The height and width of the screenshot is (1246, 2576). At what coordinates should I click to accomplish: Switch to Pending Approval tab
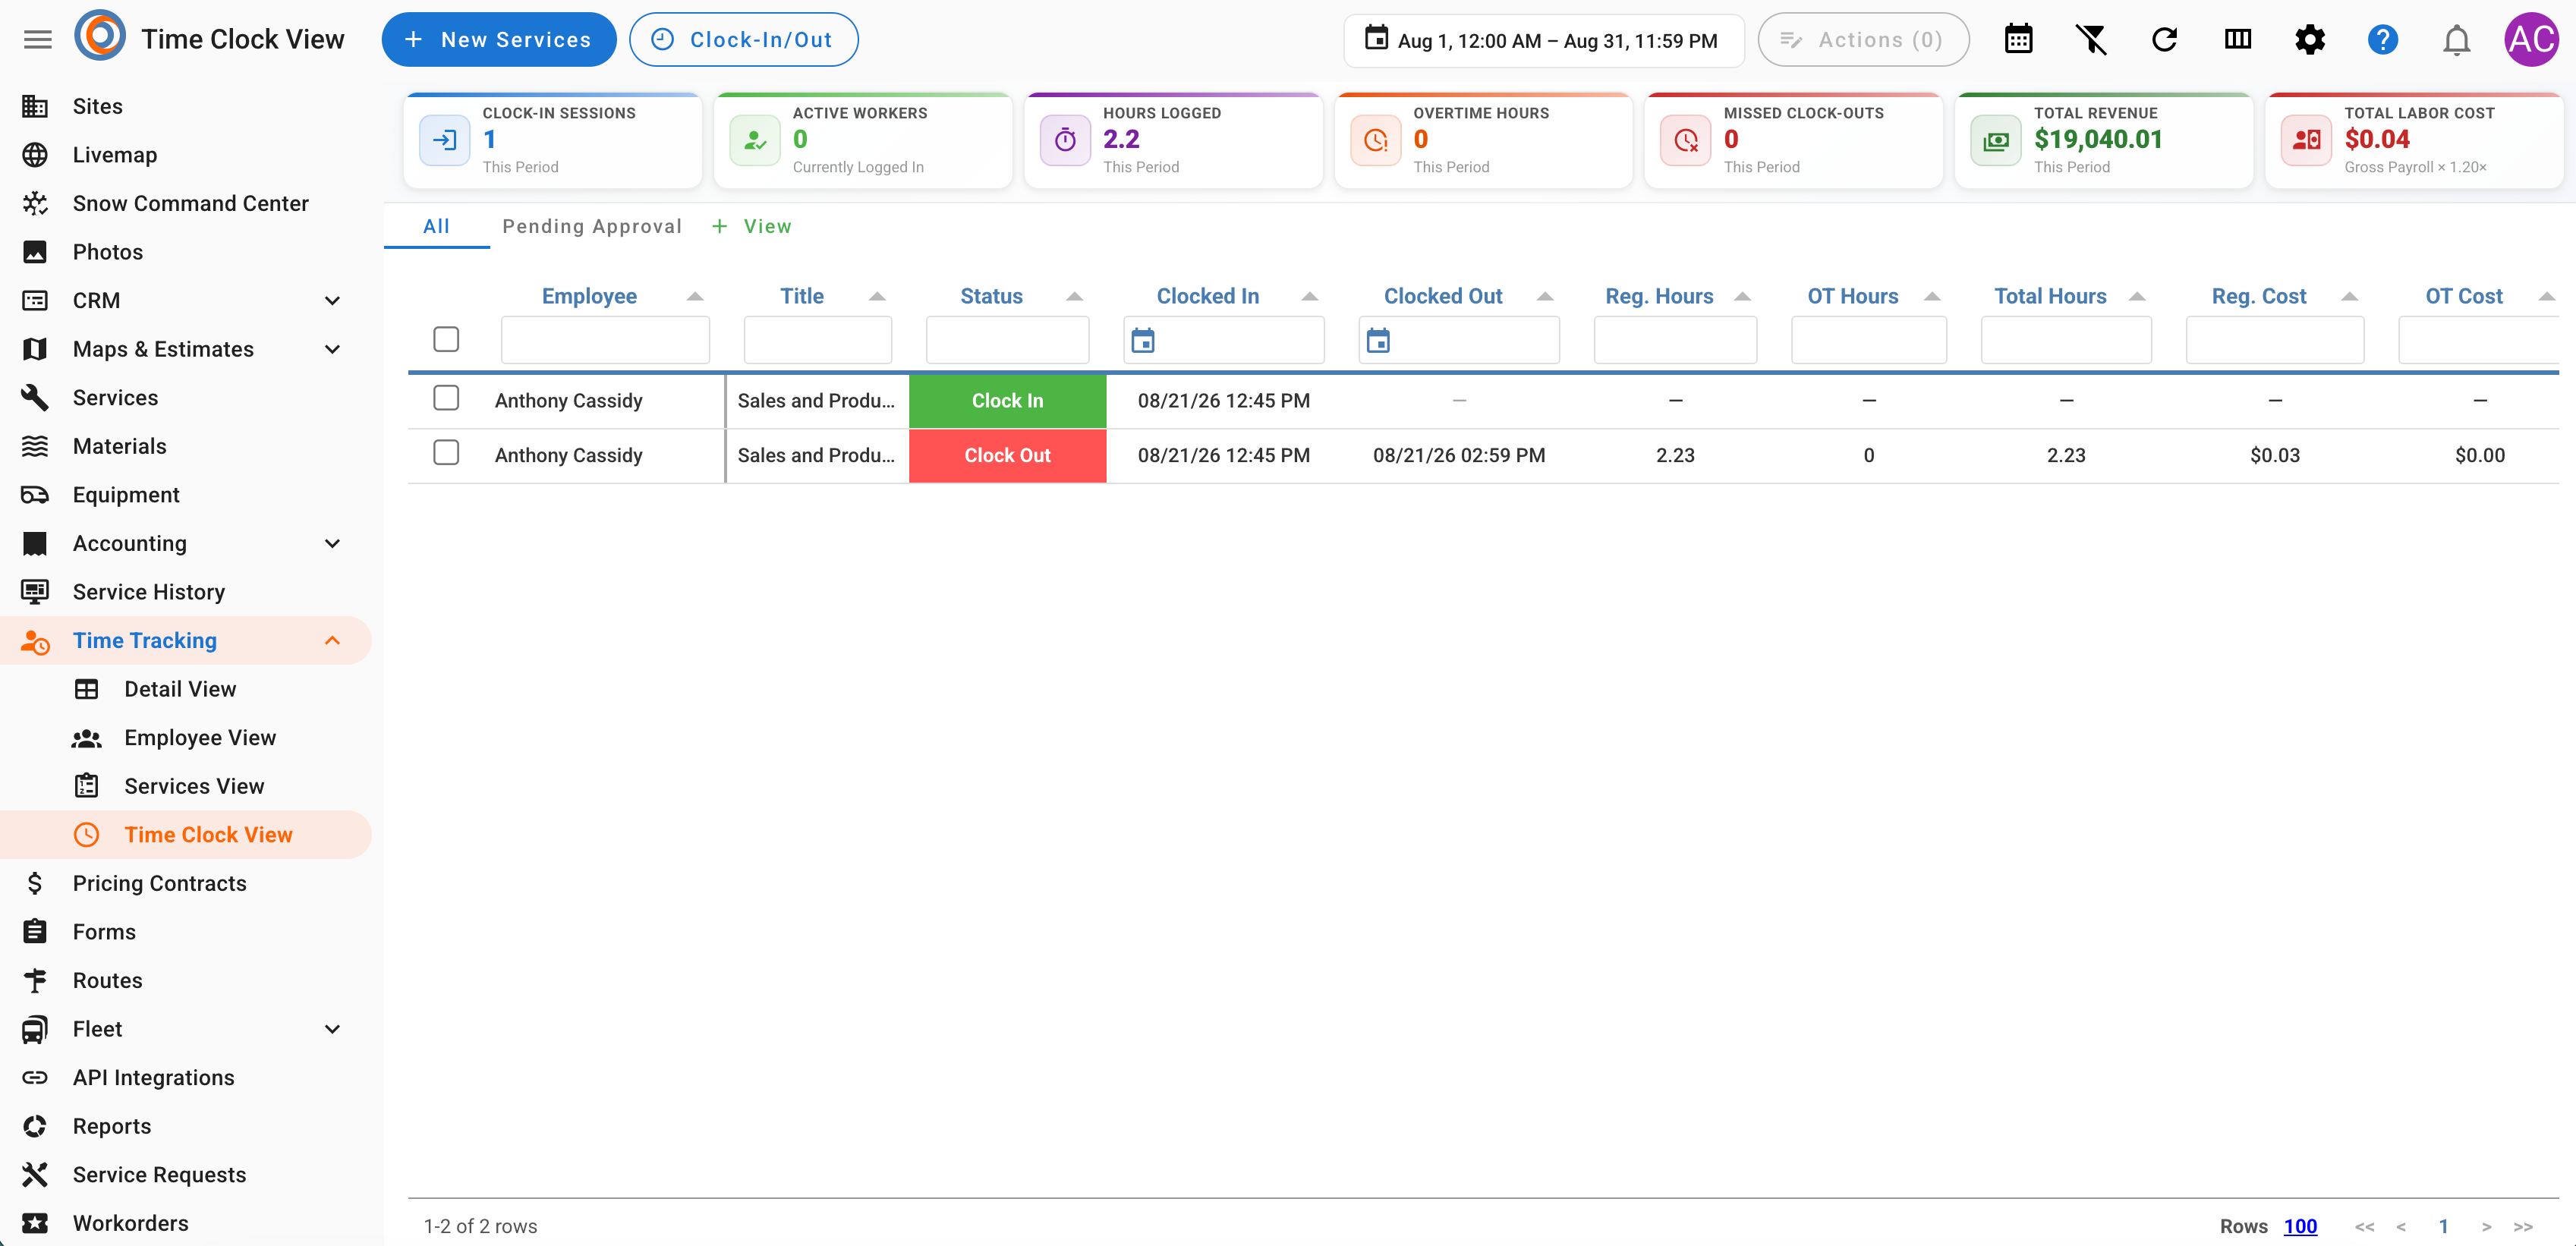point(592,227)
